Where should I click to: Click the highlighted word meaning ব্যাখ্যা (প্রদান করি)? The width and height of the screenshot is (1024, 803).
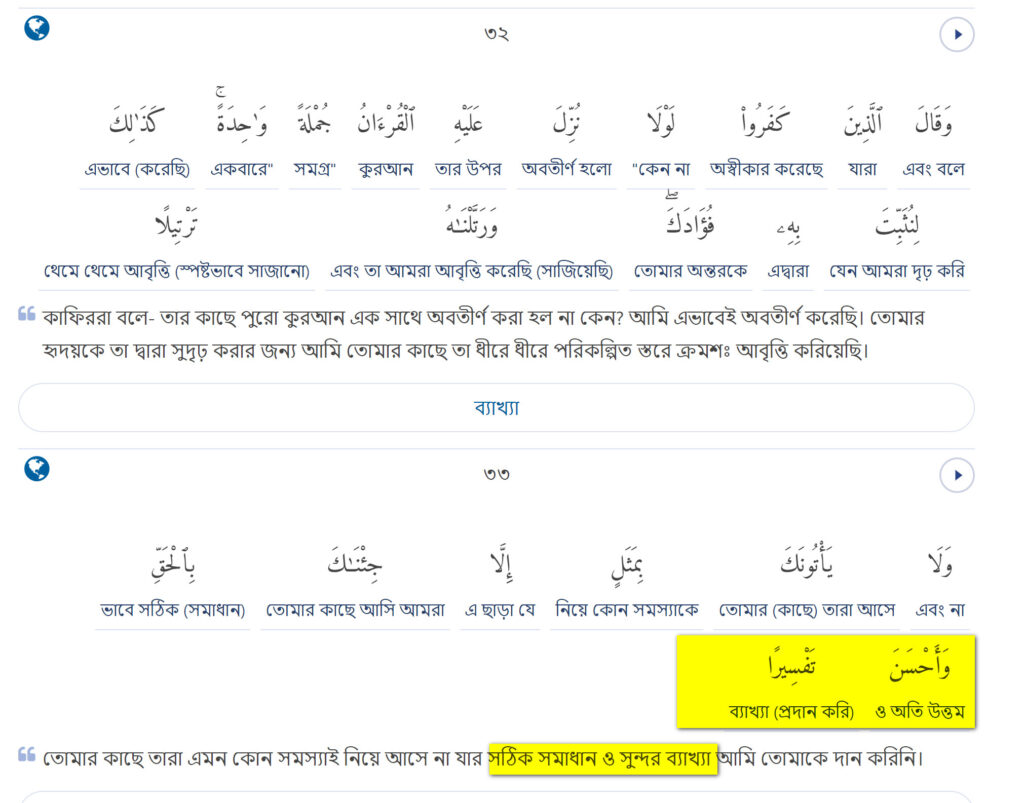tap(792, 712)
